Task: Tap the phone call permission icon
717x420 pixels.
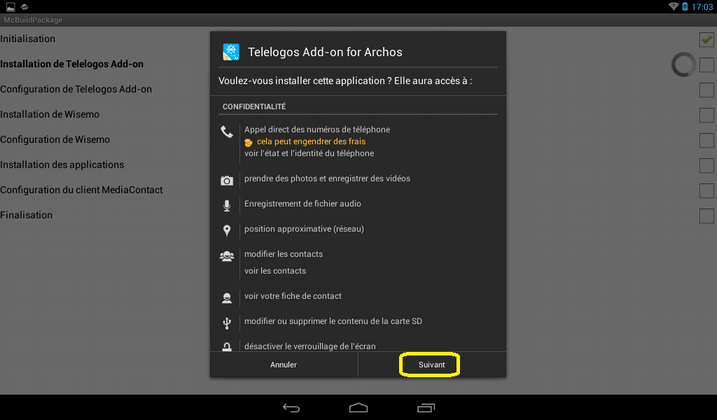Action: click(226, 132)
